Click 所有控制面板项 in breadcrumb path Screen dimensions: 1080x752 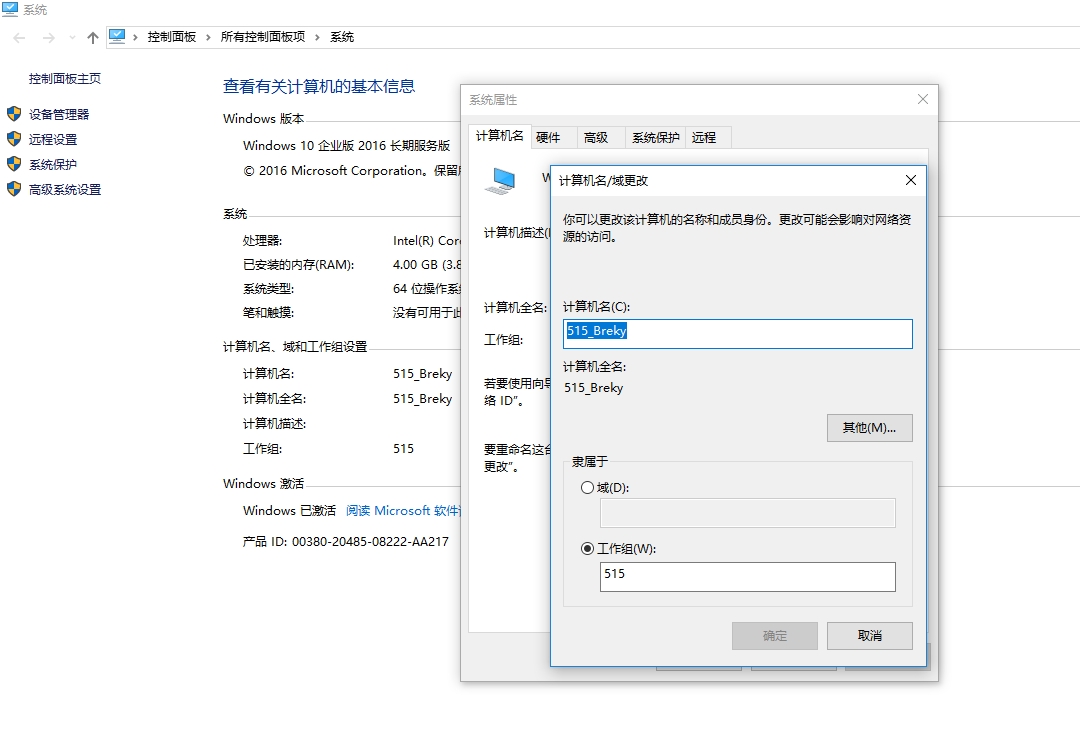coord(262,37)
